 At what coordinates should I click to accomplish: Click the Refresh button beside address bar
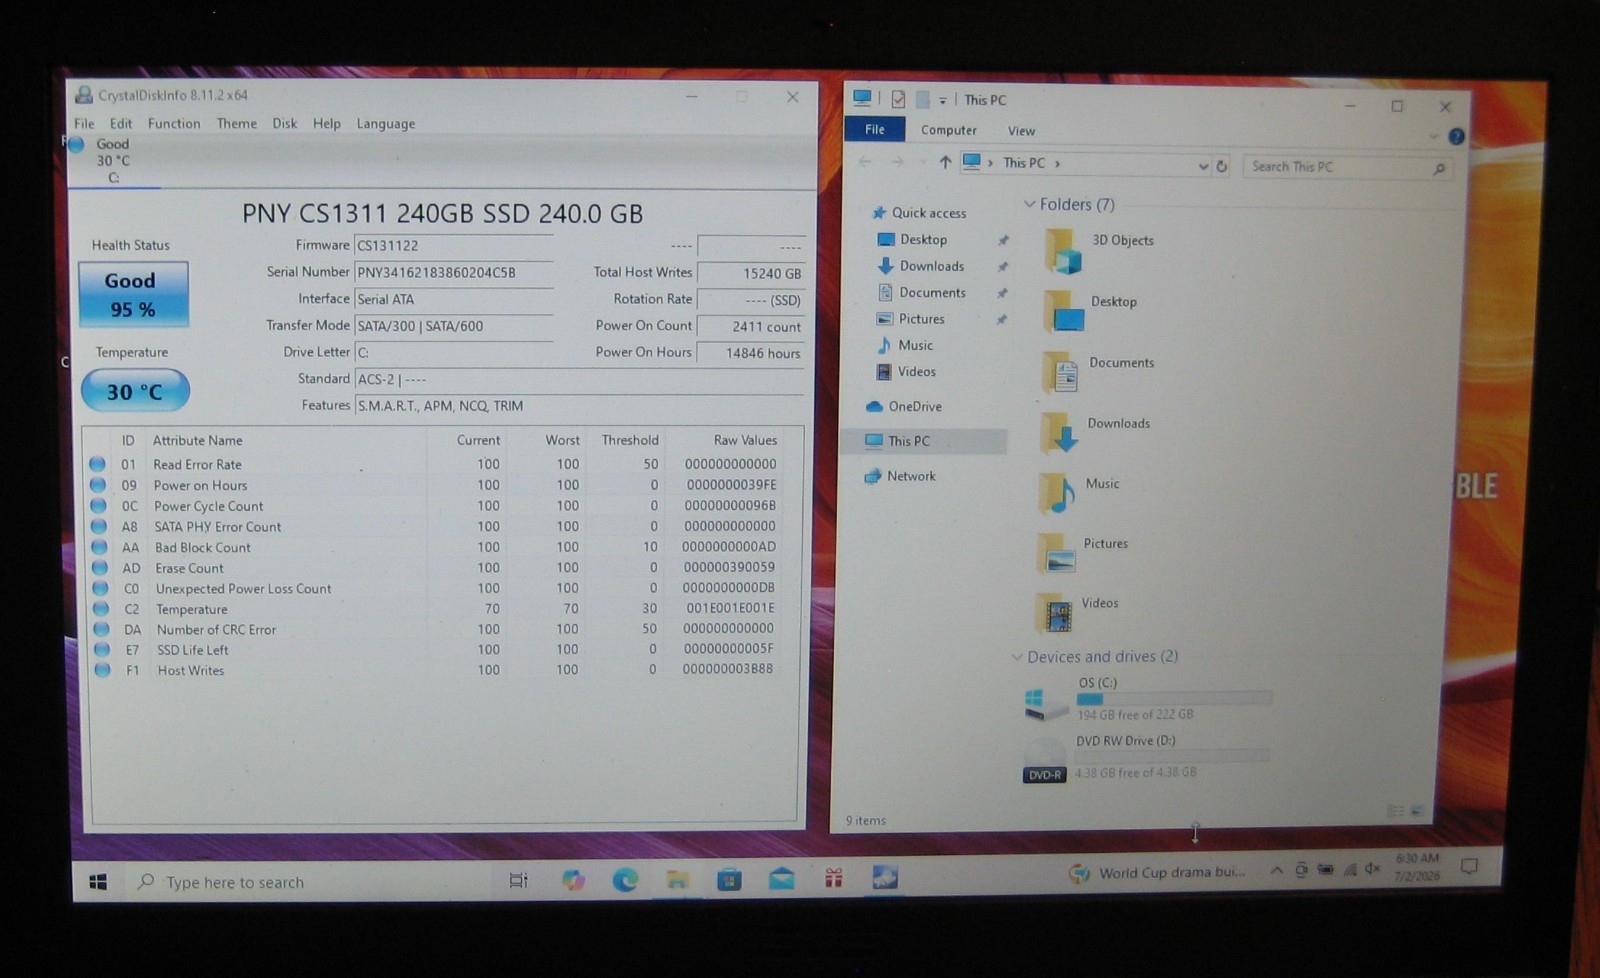1221,166
